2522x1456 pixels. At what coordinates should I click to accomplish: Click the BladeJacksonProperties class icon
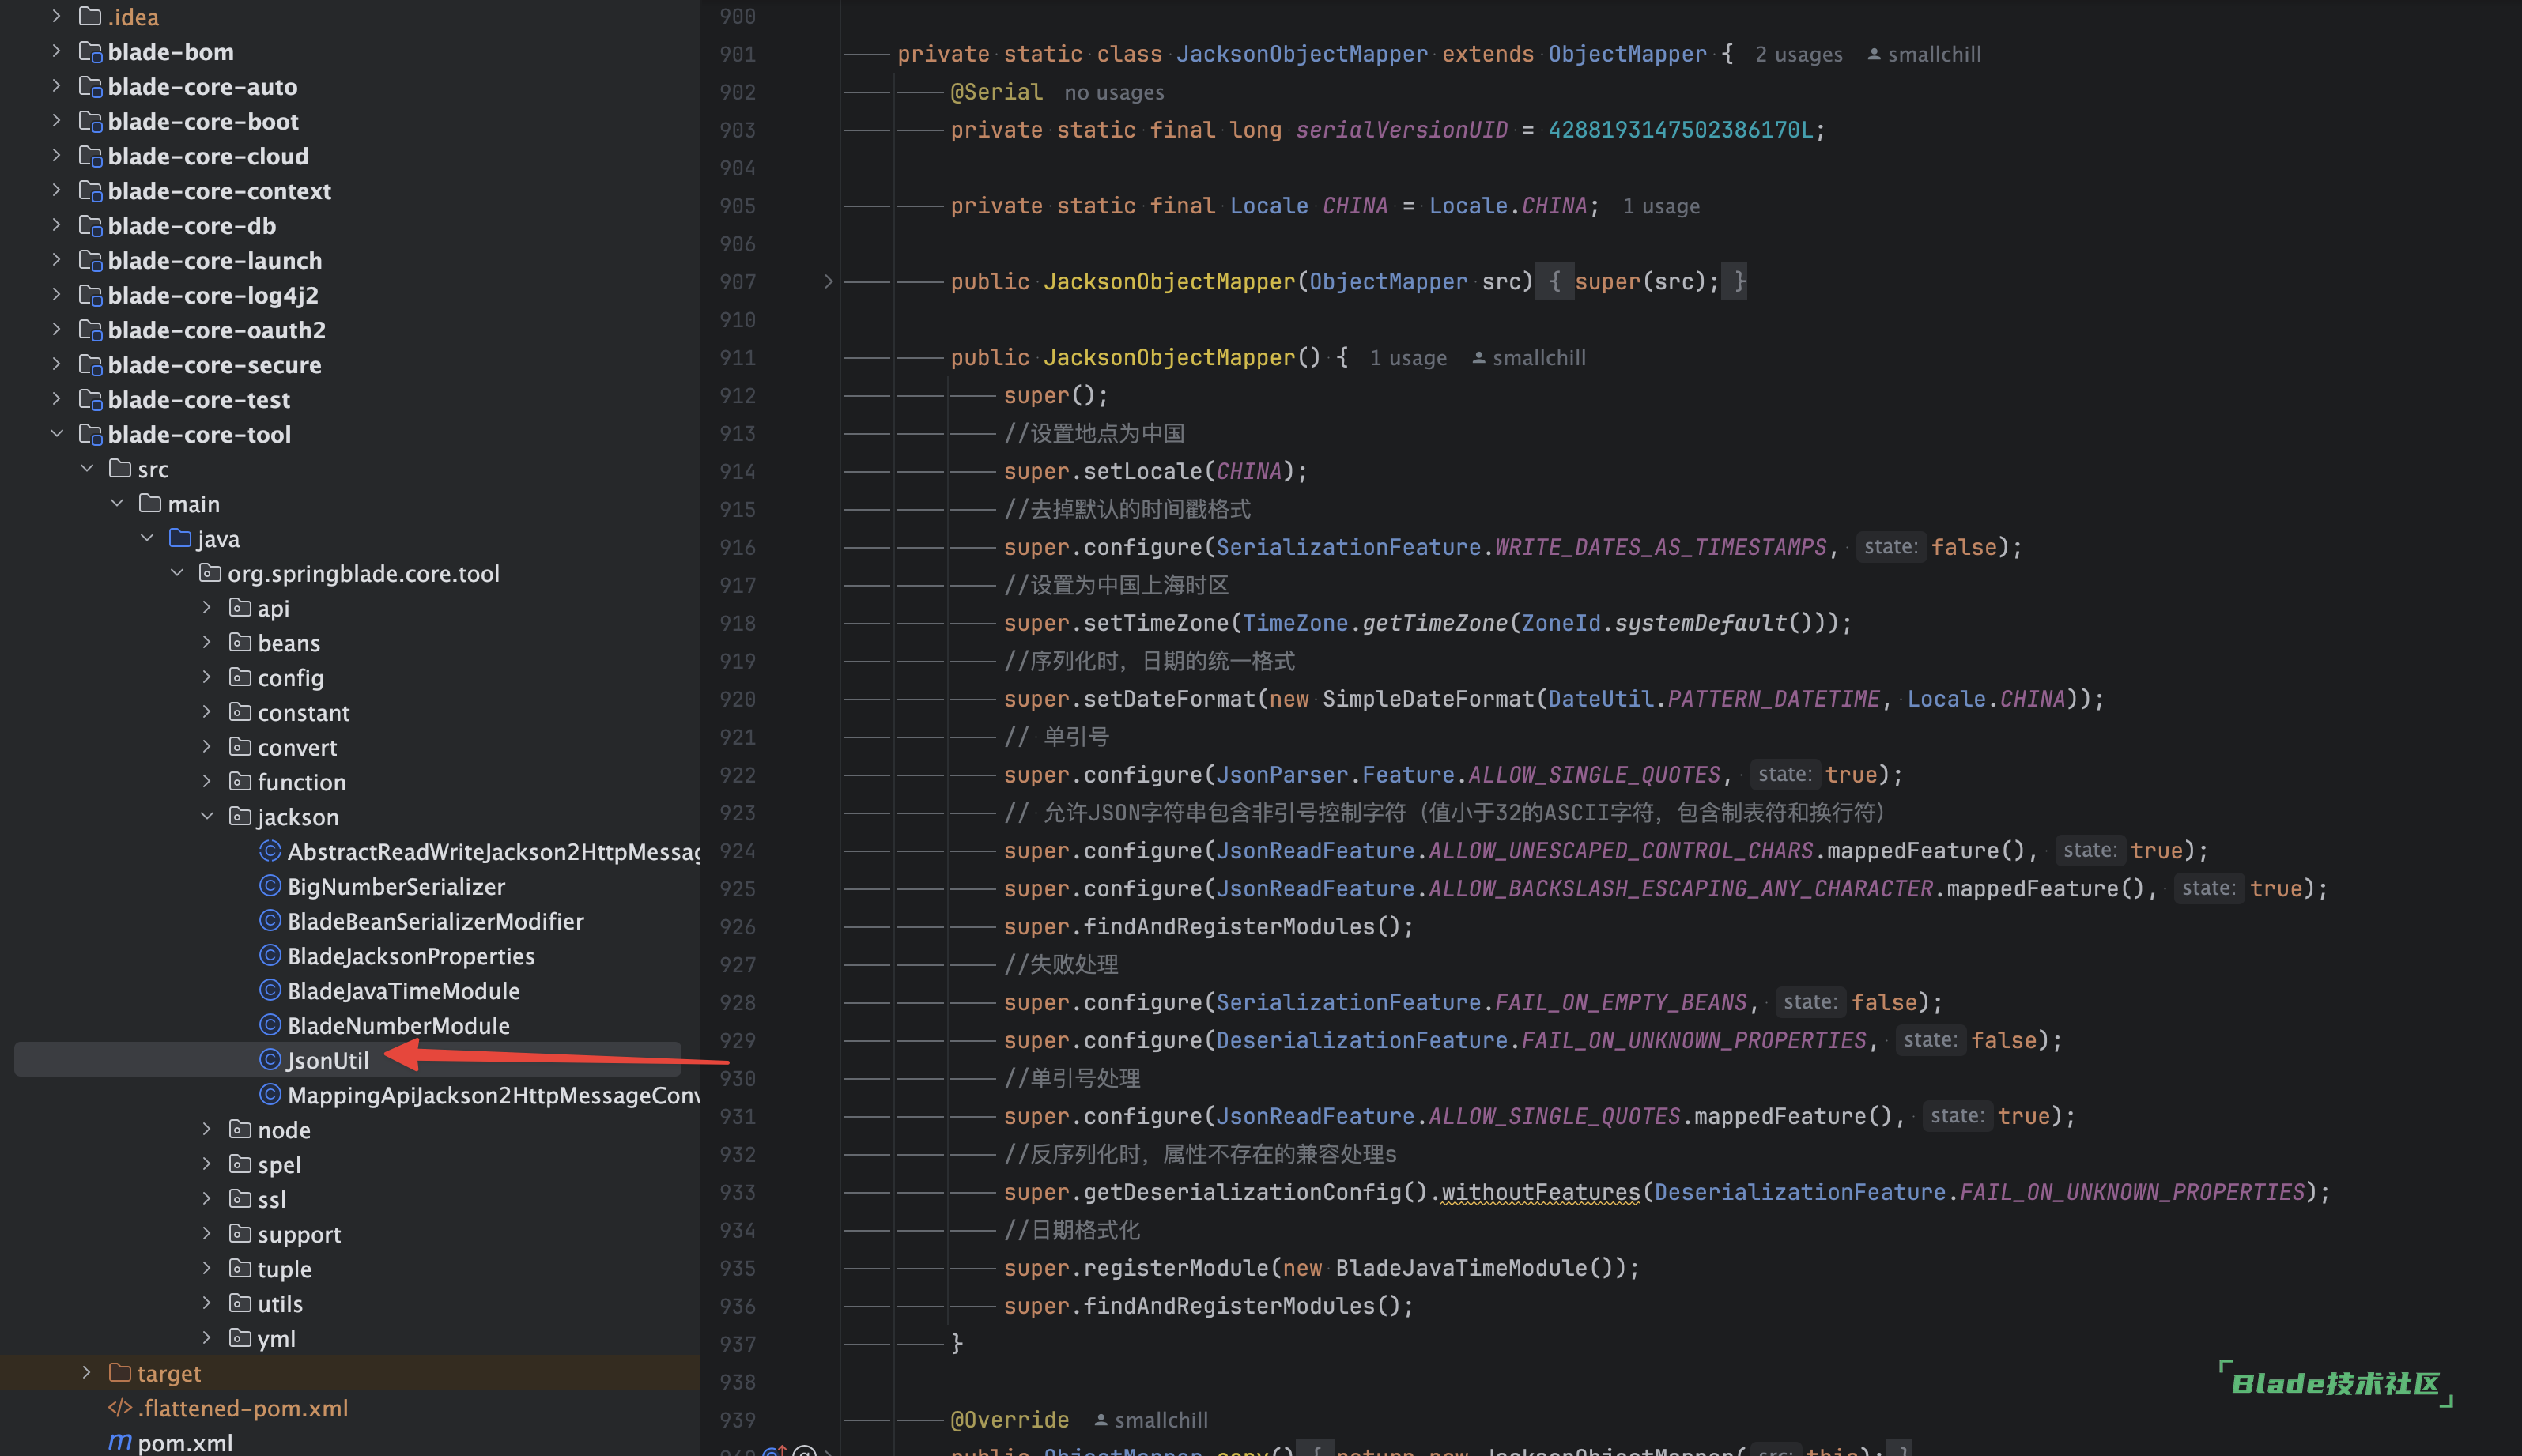(x=270, y=956)
